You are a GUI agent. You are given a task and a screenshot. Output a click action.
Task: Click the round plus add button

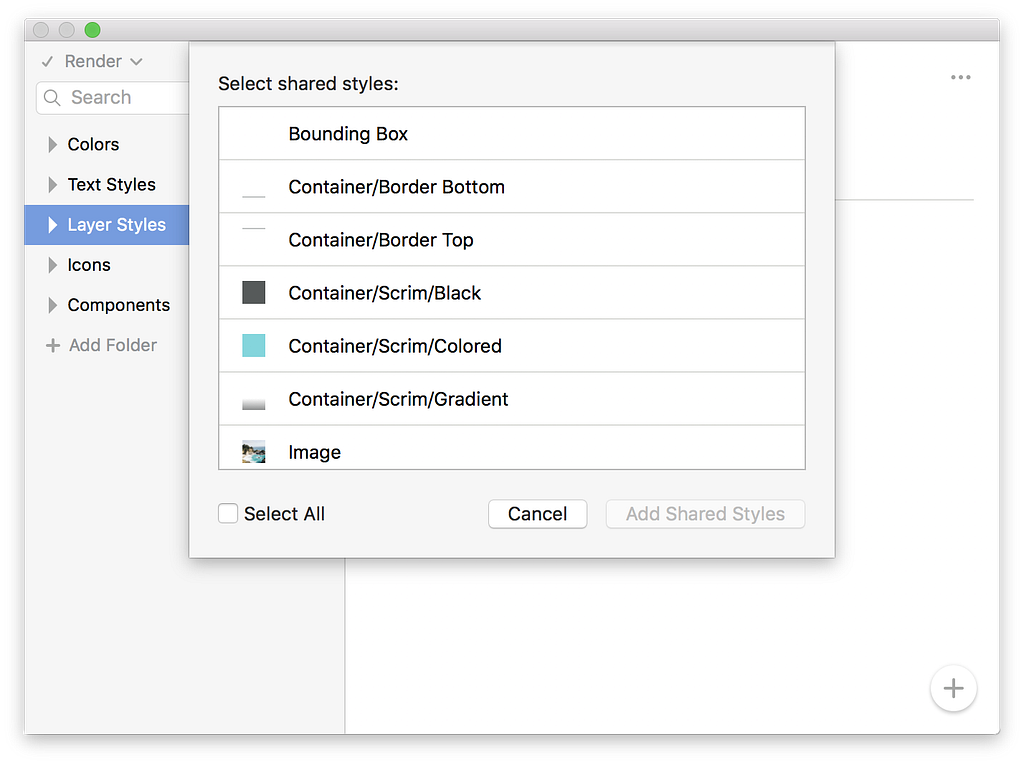(953, 688)
